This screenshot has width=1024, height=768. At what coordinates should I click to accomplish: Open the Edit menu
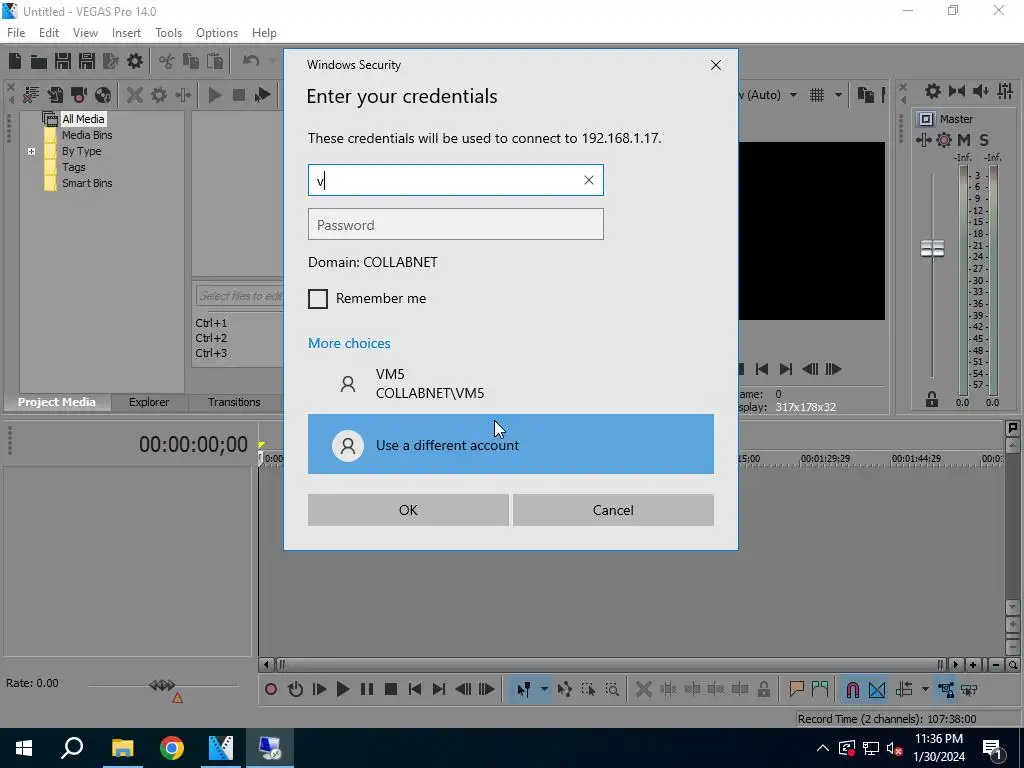[49, 33]
